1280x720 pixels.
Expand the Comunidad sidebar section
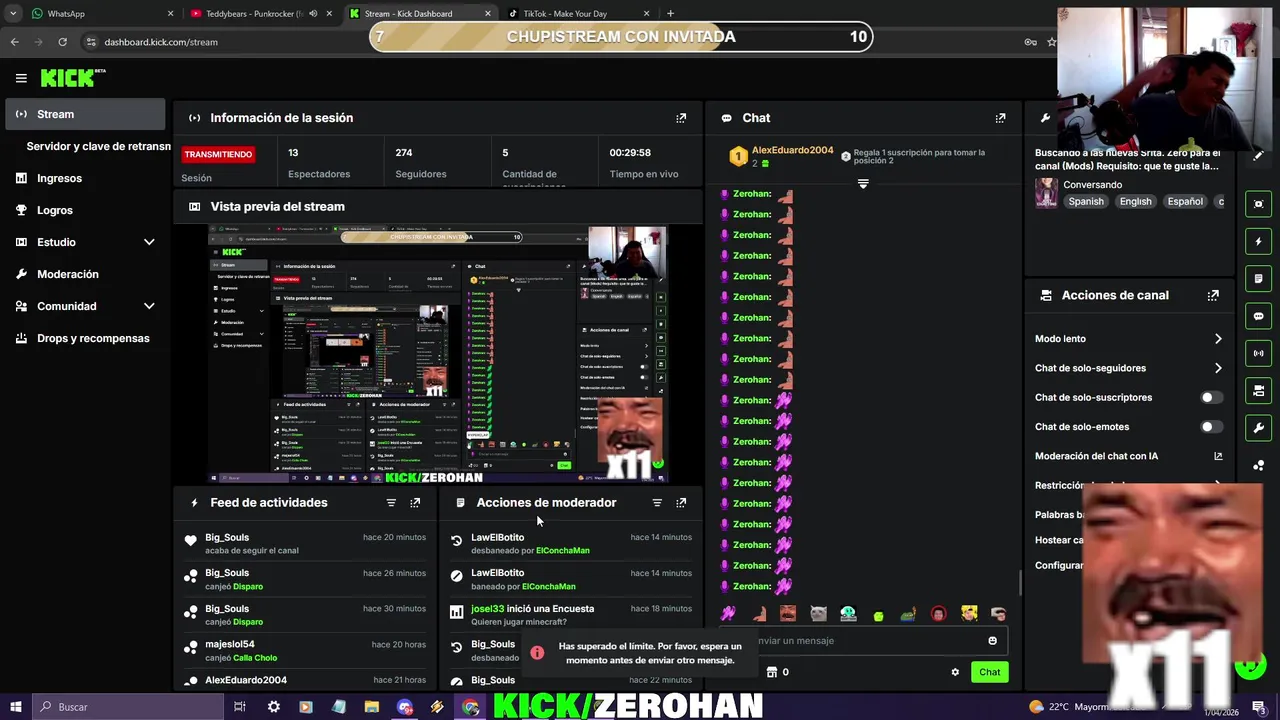pyautogui.click(x=149, y=306)
